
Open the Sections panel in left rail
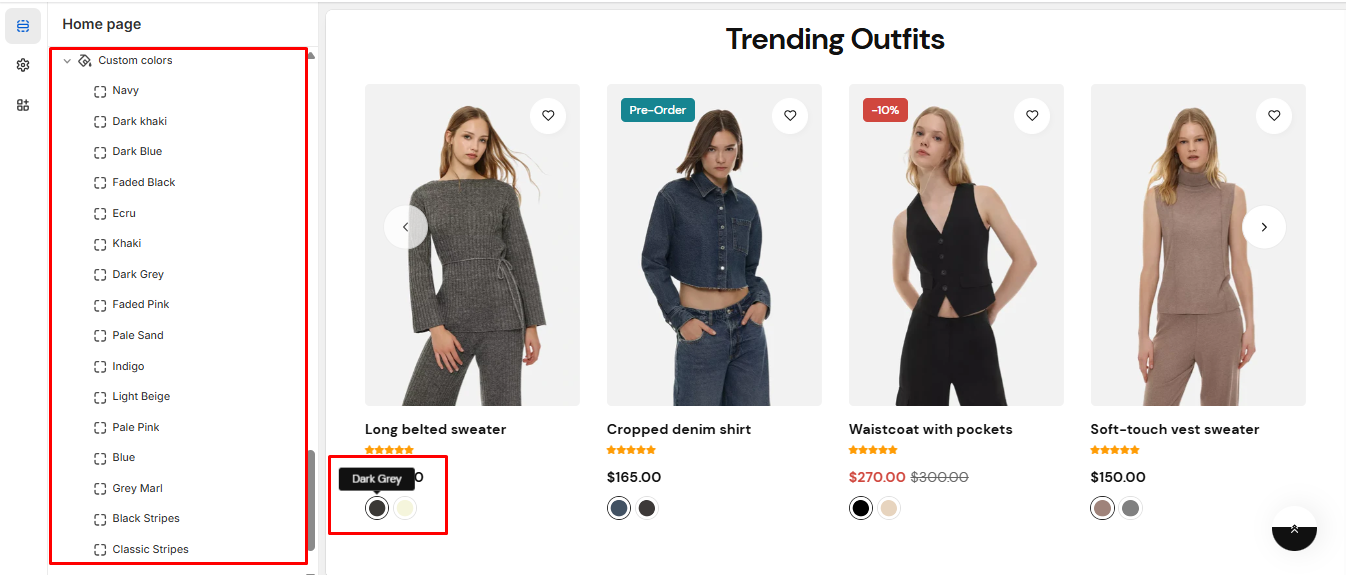coord(23,26)
